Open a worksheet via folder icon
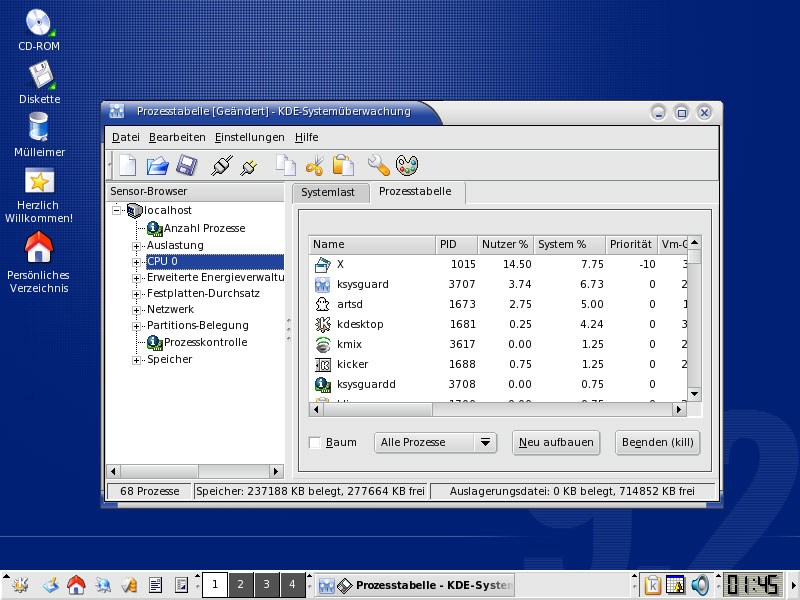 click(x=157, y=165)
